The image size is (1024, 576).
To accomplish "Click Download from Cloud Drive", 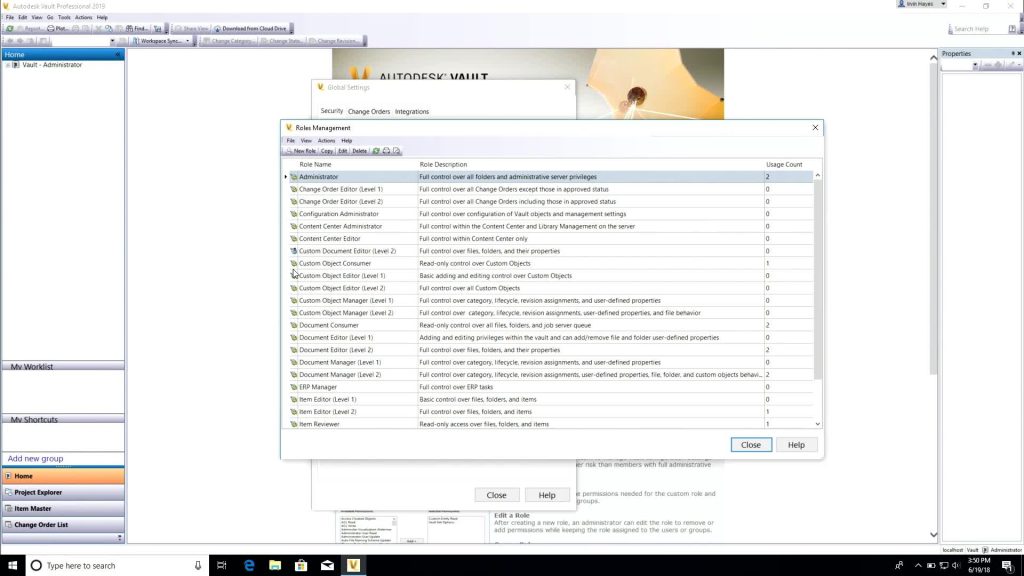I will pos(253,27).
